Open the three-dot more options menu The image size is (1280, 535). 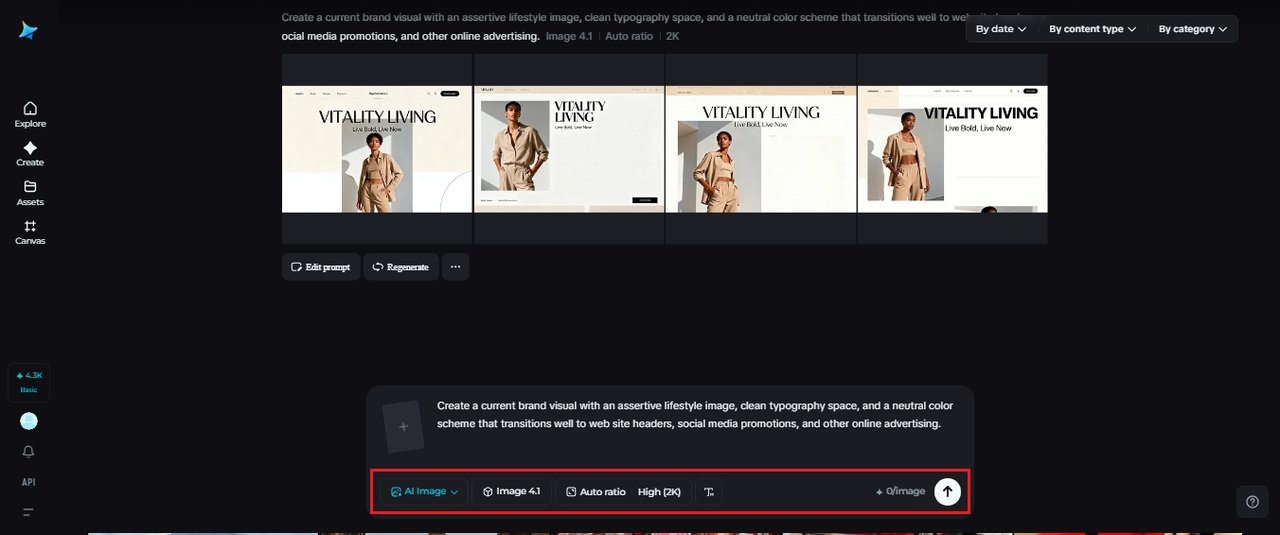455,267
